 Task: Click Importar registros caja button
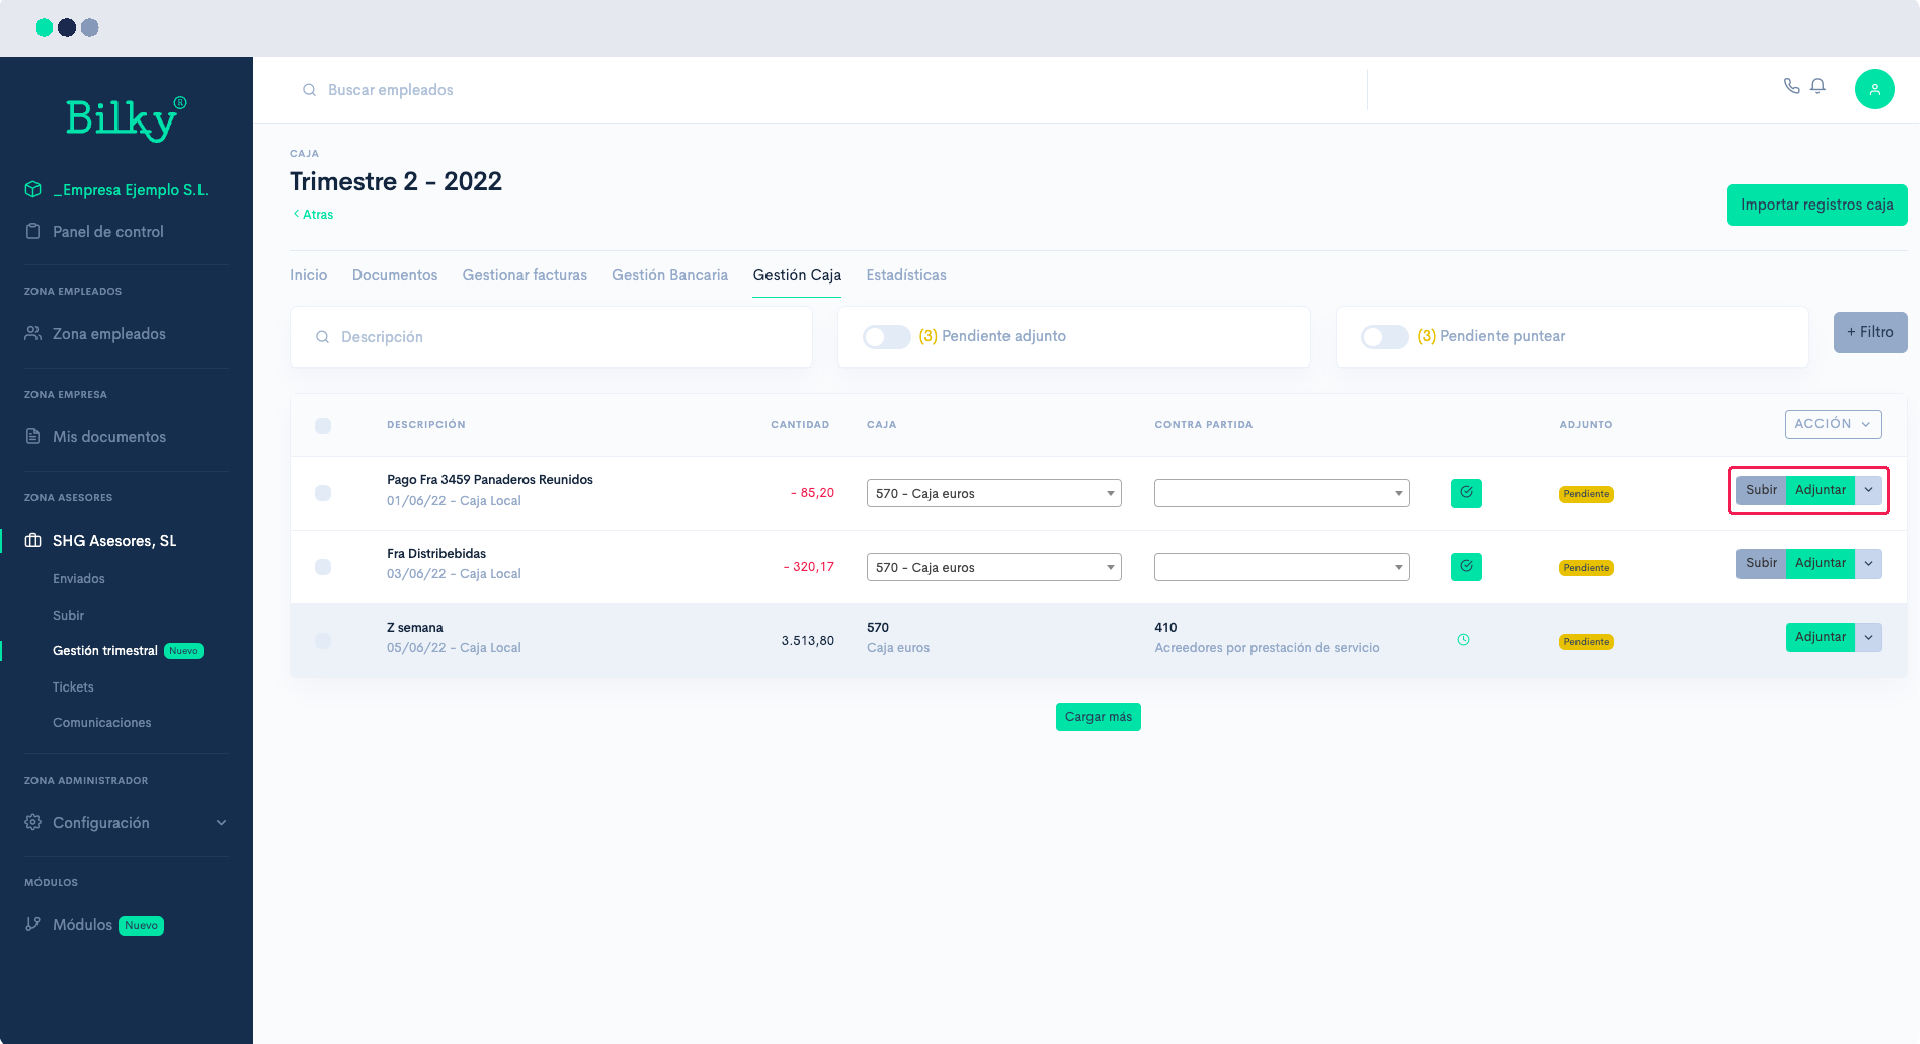pos(1816,205)
